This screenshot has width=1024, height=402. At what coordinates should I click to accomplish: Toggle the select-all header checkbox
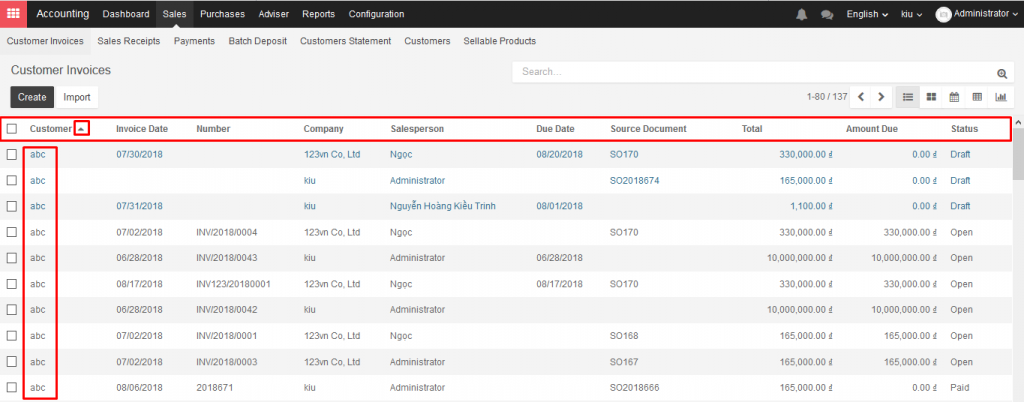coord(12,129)
